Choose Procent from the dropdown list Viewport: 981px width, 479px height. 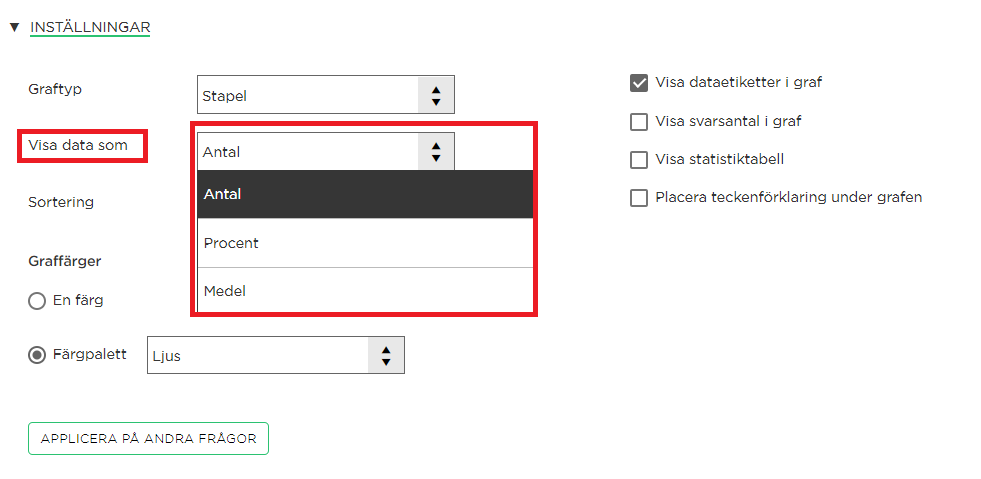point(365,243)
